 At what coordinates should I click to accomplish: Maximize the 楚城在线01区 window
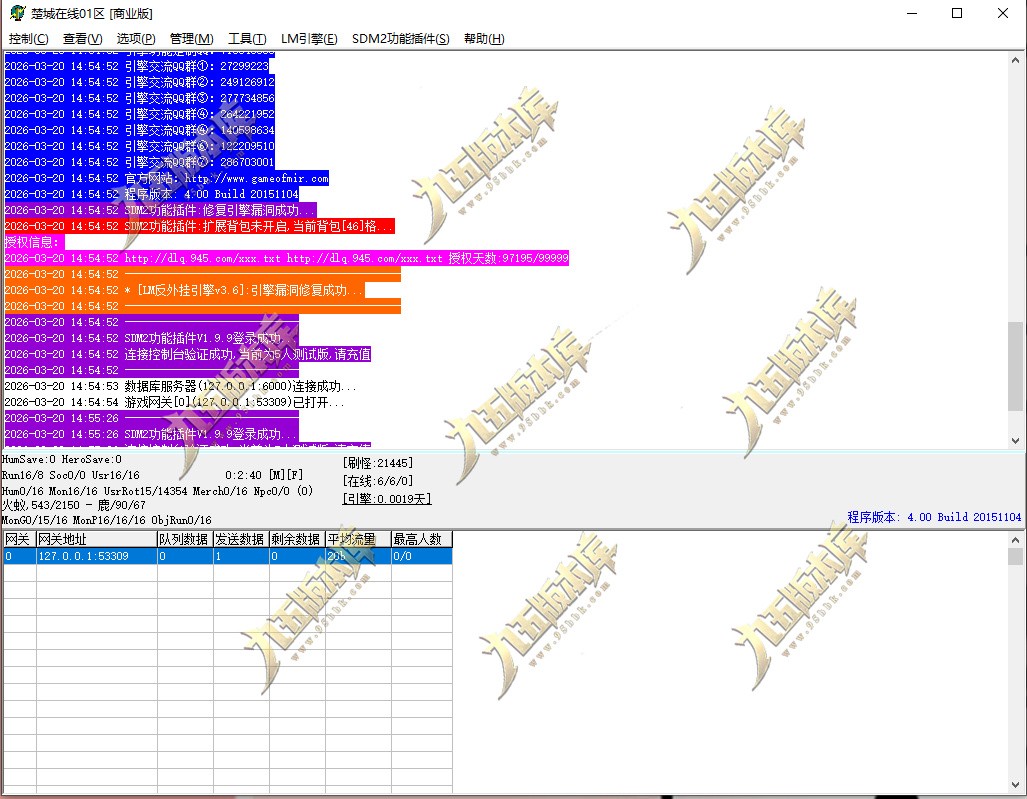pyautogui.click(x=957, y=13)
